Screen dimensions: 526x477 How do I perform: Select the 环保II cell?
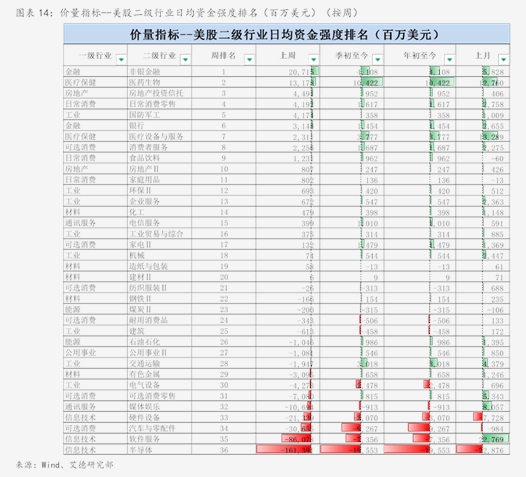pos(160,190)
